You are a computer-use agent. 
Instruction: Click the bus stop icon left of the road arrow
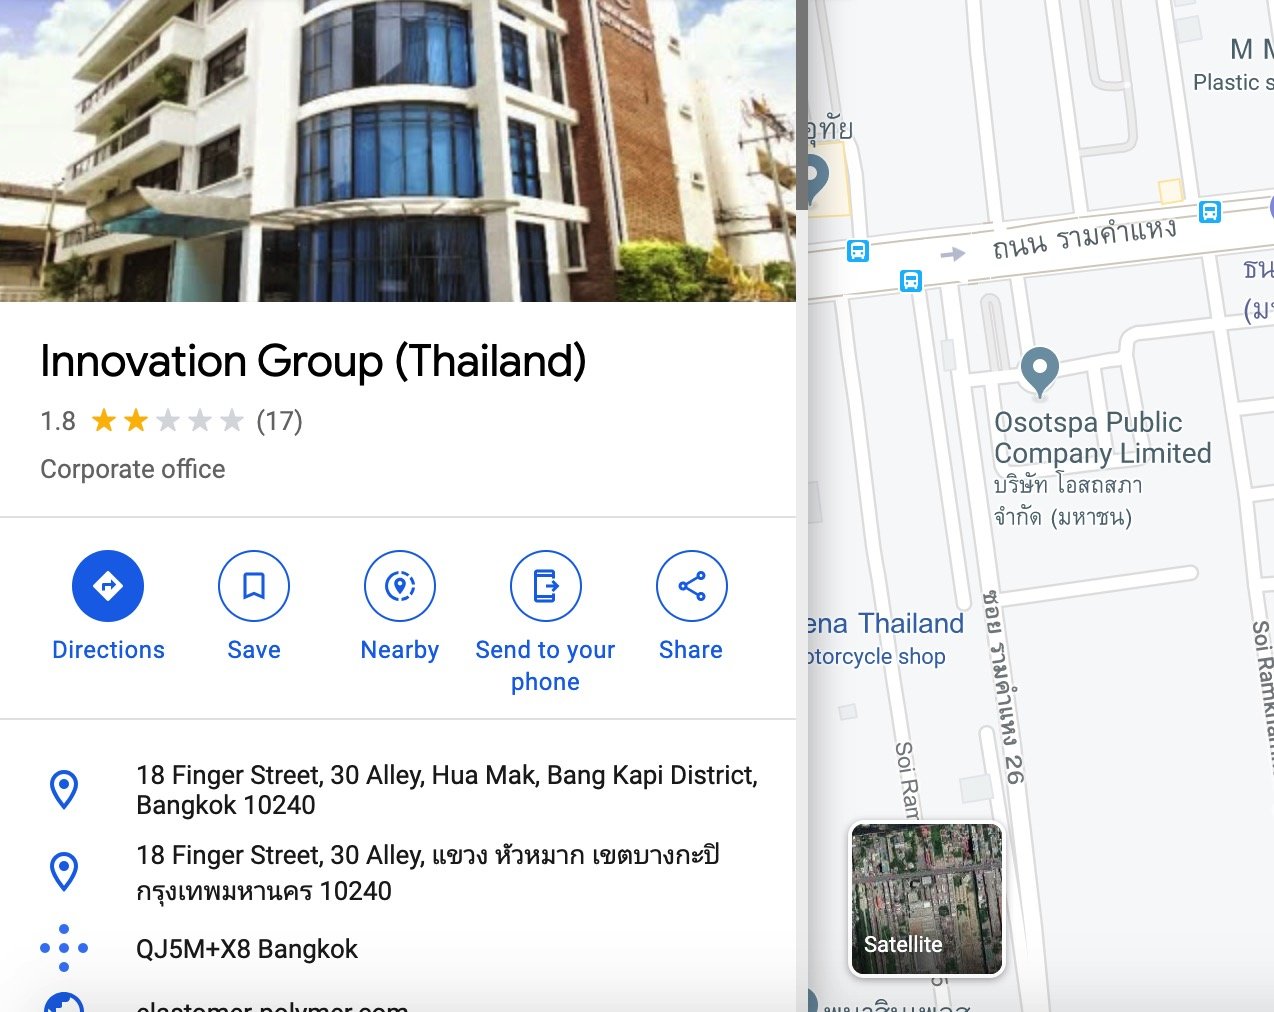(858, 250)
